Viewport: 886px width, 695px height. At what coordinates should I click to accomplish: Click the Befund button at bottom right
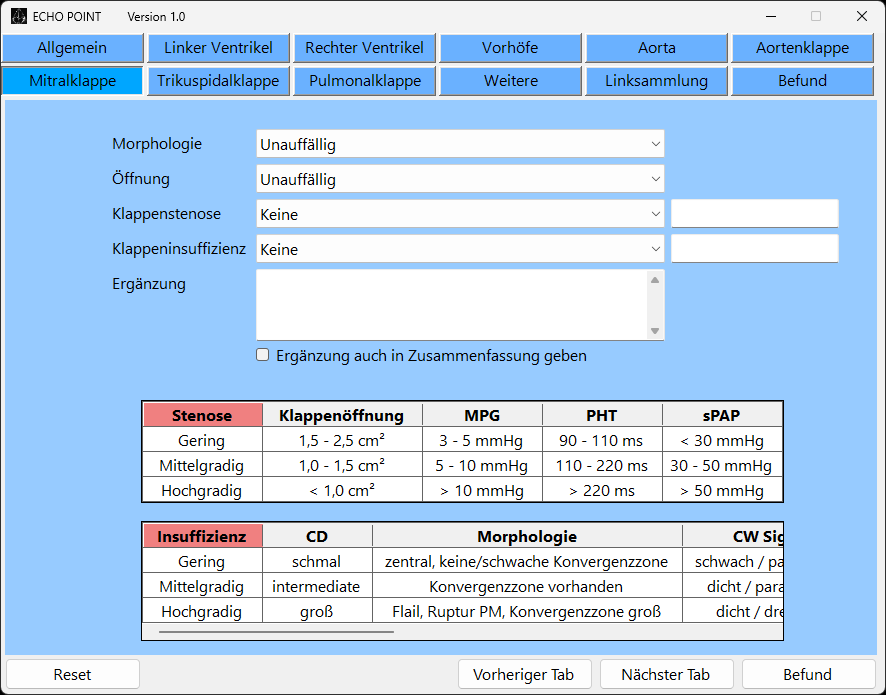[x=807, y=674]
